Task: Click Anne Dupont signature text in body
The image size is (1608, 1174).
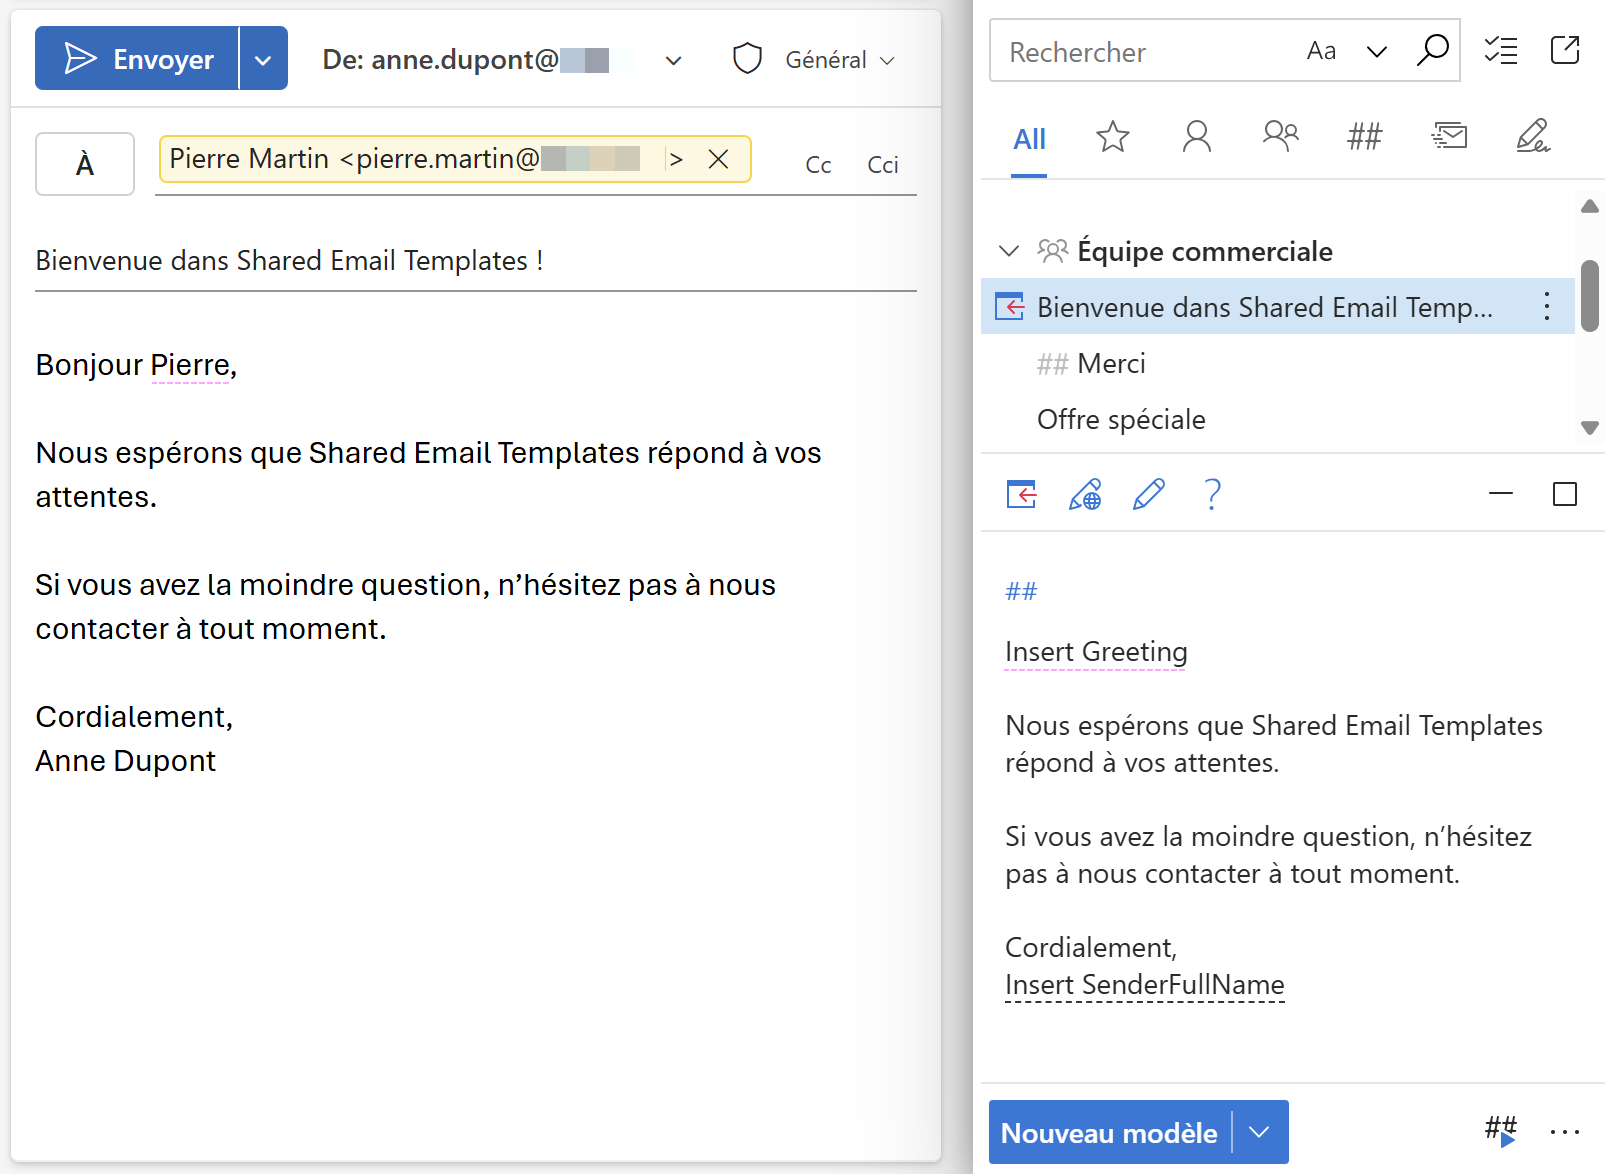Action: coord(125,761)
